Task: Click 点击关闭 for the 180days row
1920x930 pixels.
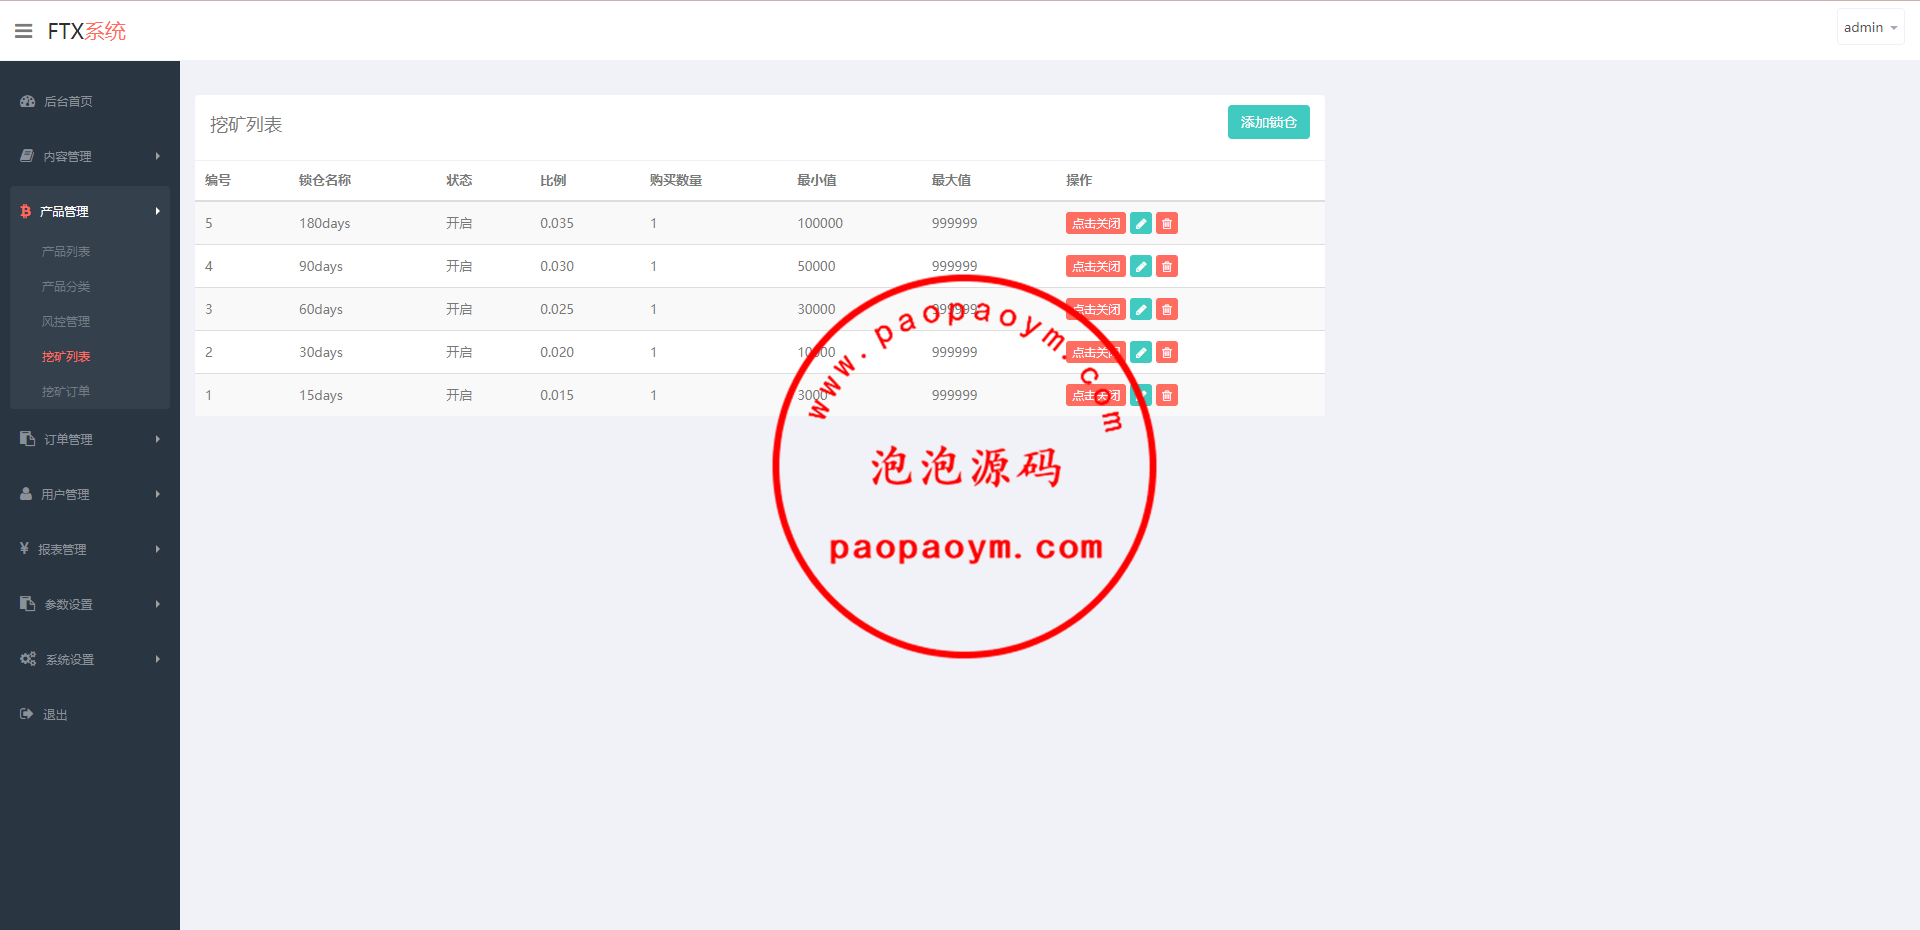Action: [1096, 223]
